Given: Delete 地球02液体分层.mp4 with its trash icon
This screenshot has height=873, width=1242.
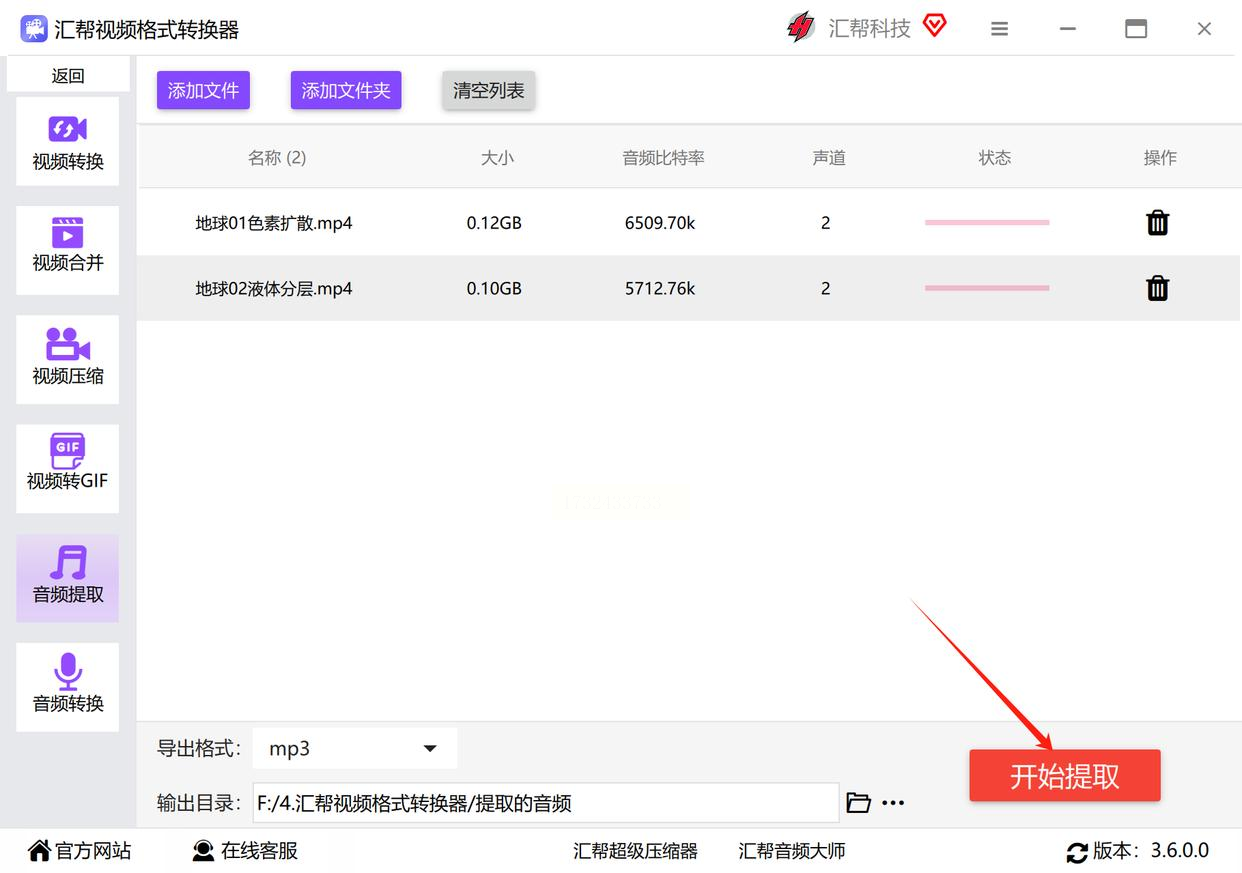Looking at the screenshot, I should pos(1157,288).
